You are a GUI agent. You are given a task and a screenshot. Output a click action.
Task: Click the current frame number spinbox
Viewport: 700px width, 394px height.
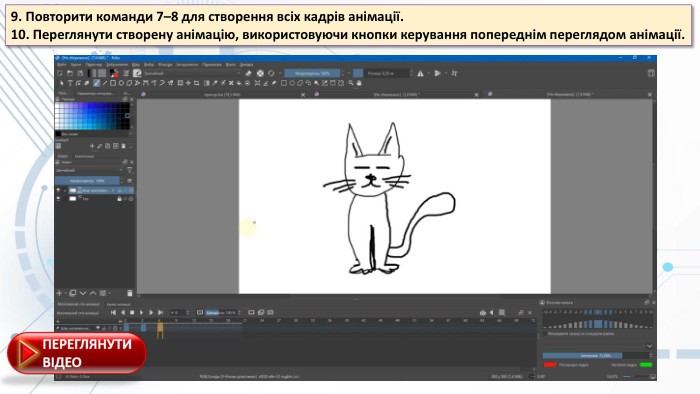[180, 312]
